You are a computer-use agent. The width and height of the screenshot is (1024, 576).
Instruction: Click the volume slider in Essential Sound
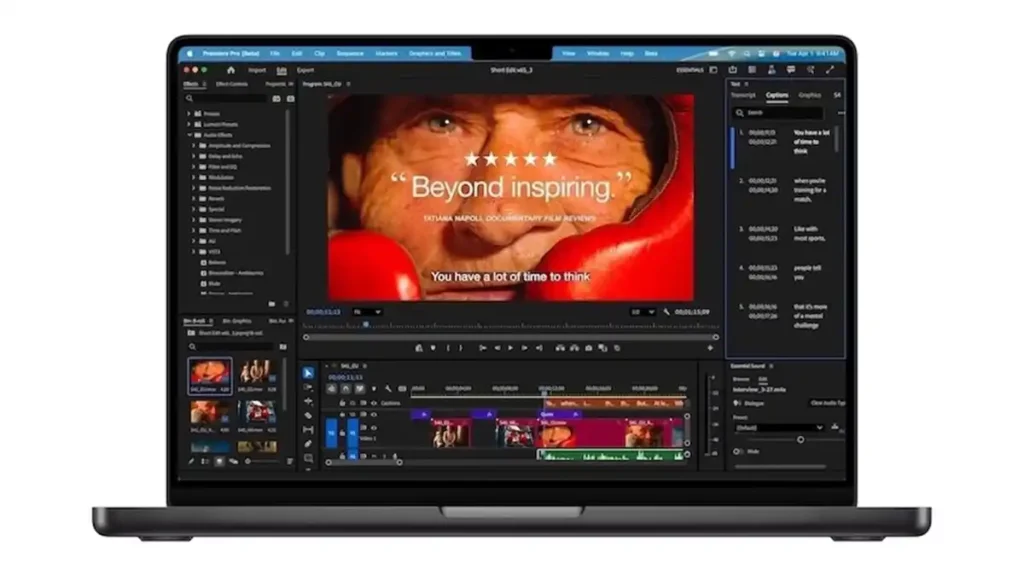[800, 439]
